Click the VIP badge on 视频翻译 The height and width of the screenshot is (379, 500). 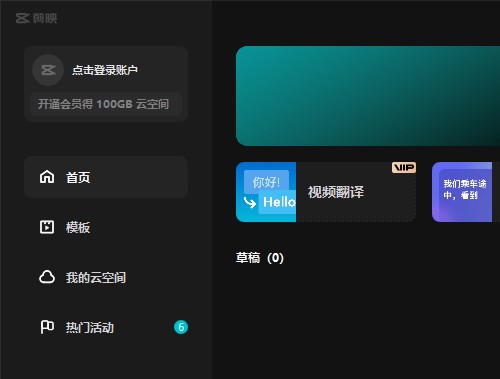(x=404, y=167)
